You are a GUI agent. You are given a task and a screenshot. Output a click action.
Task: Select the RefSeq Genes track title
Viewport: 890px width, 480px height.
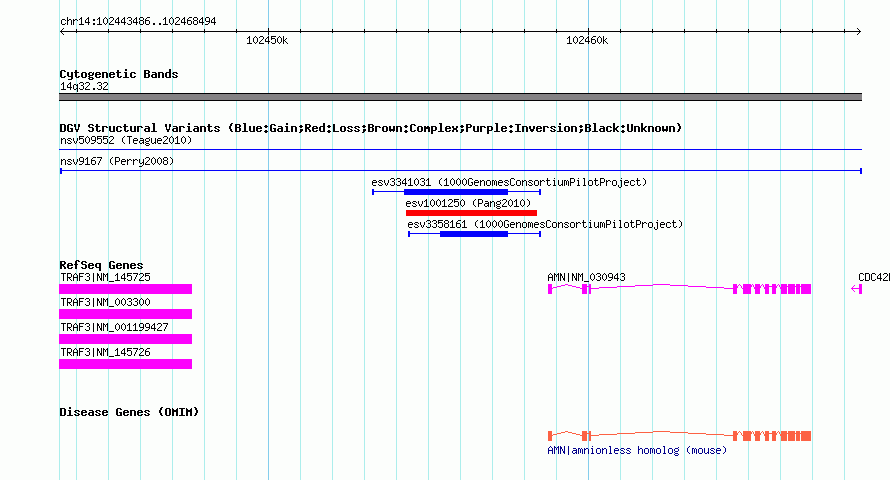101,265
